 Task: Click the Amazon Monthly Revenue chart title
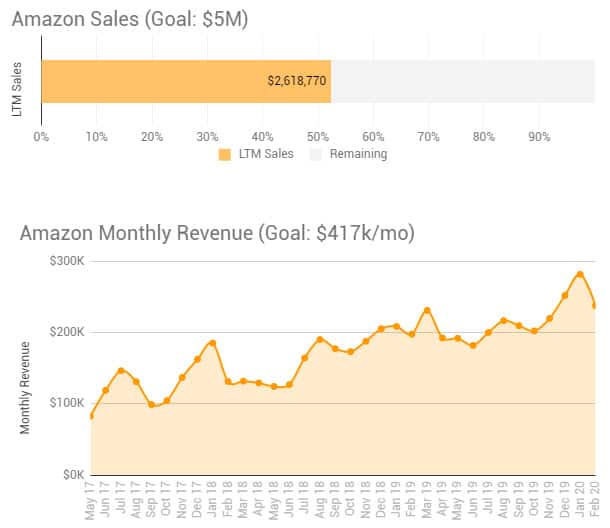[217, 233]
